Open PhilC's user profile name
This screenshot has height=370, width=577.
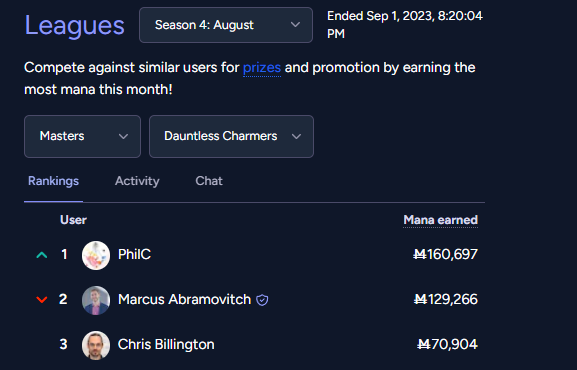134,254
